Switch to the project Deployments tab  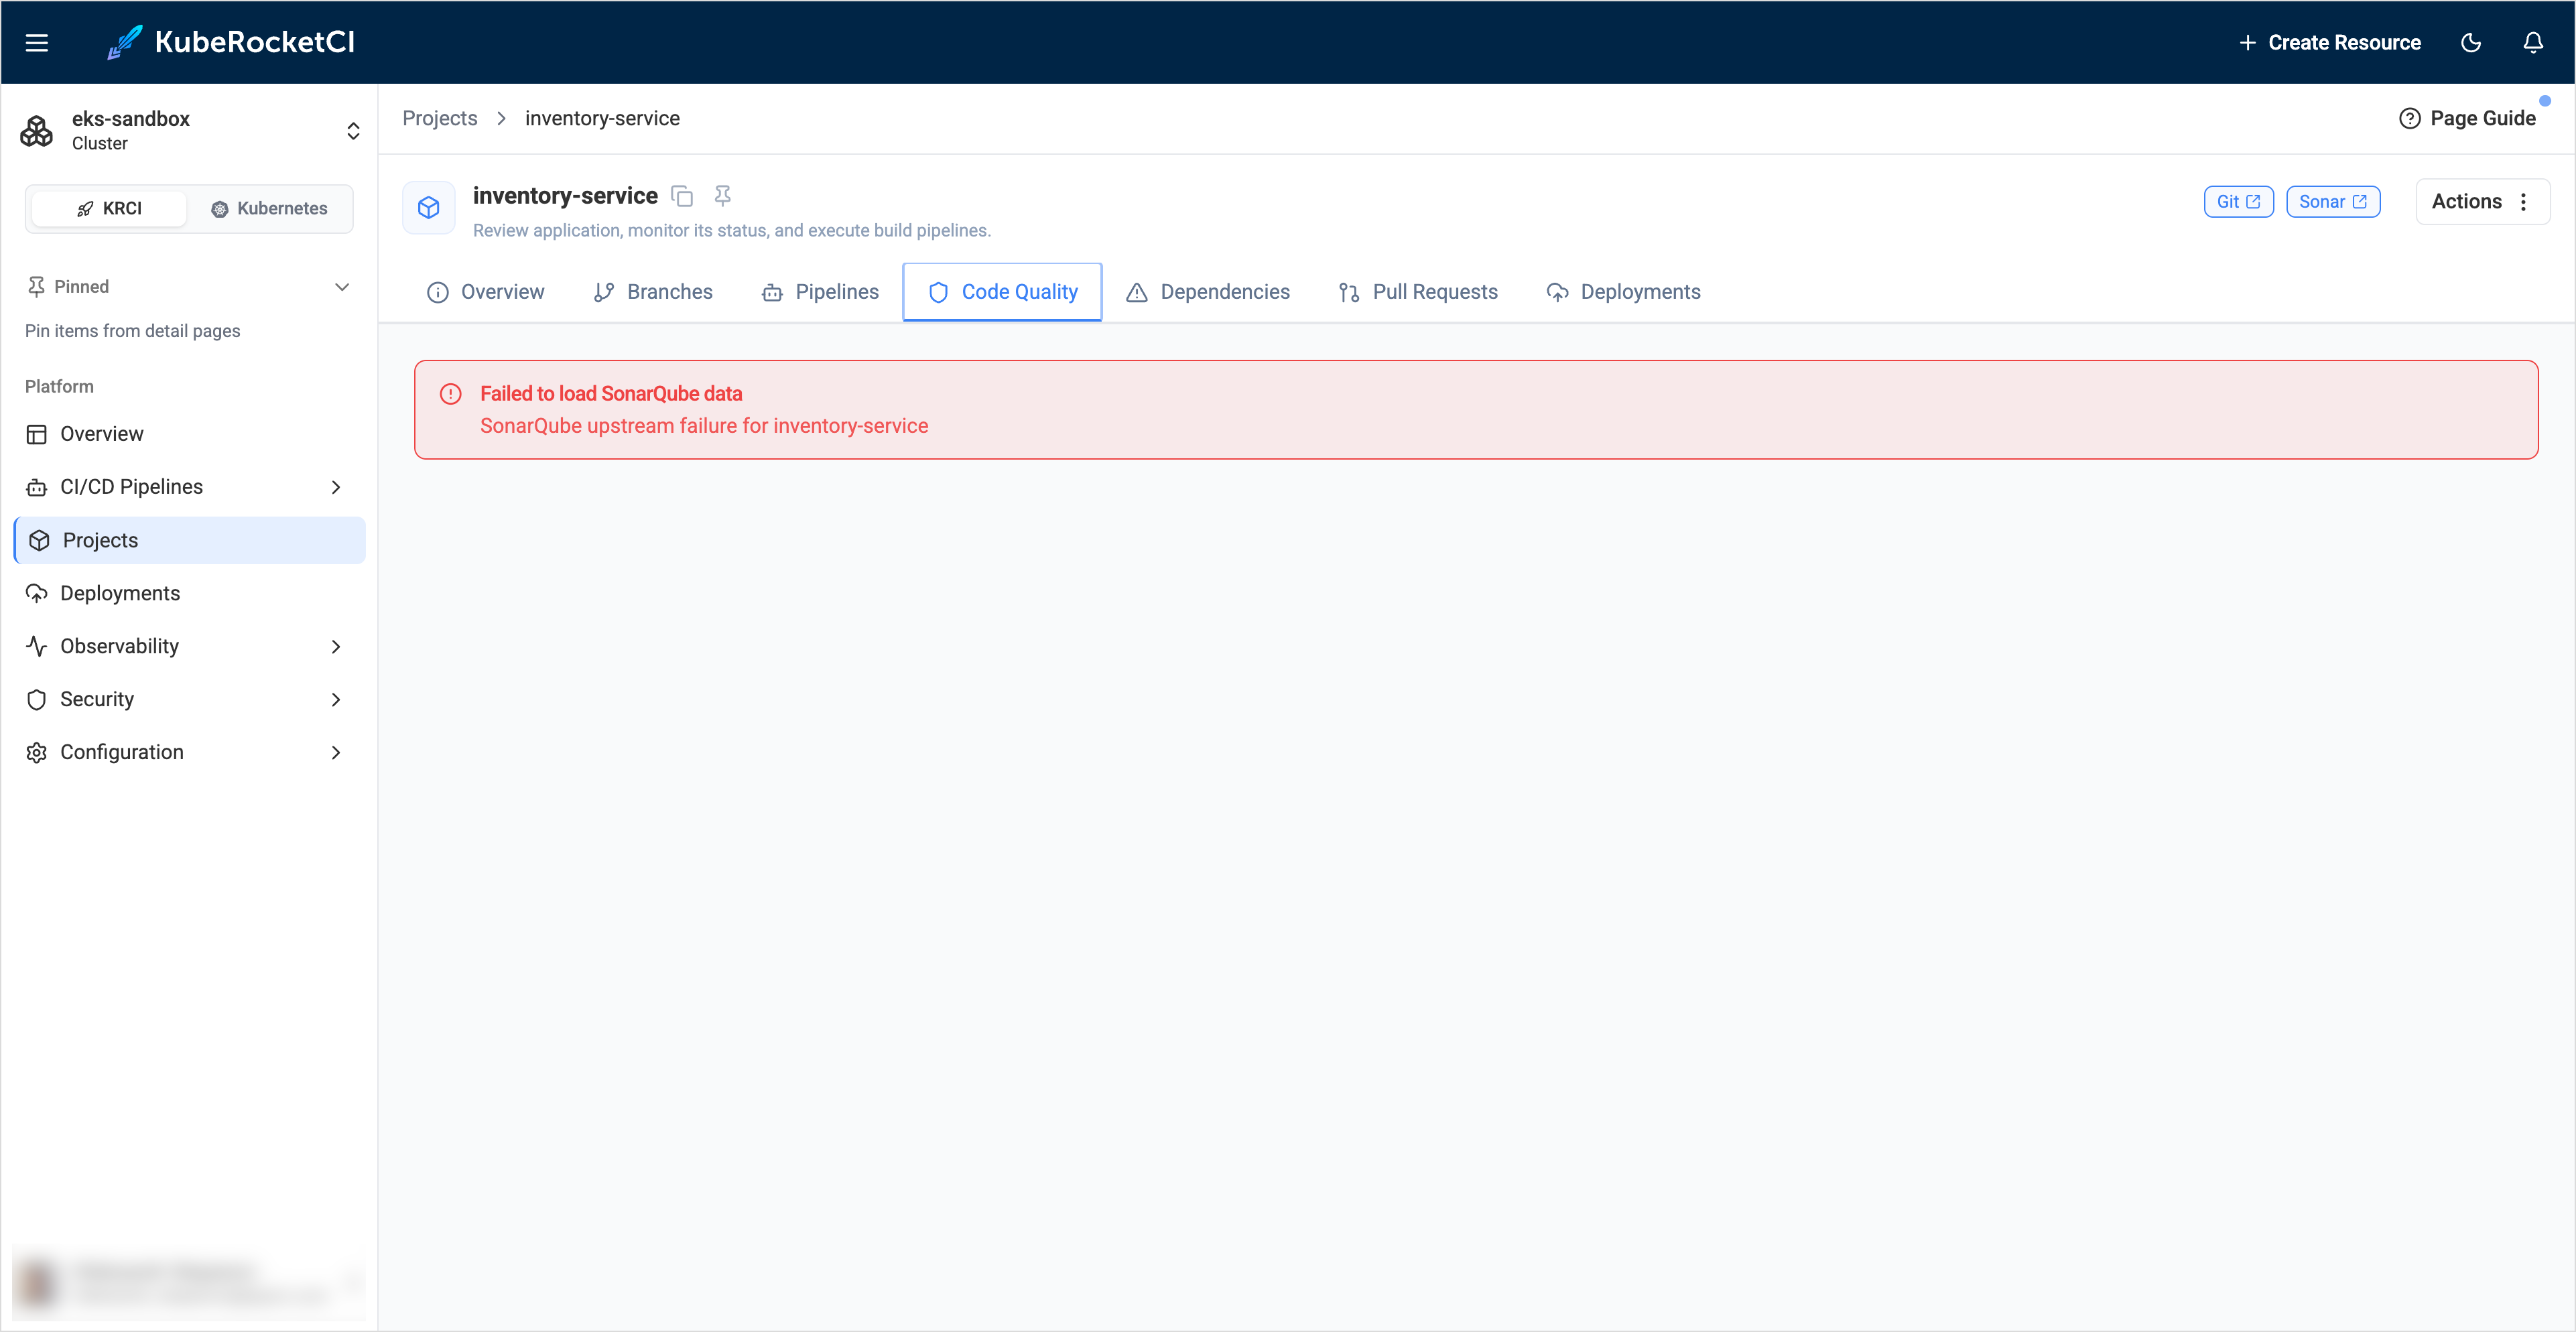click(x=1623, y=292)
